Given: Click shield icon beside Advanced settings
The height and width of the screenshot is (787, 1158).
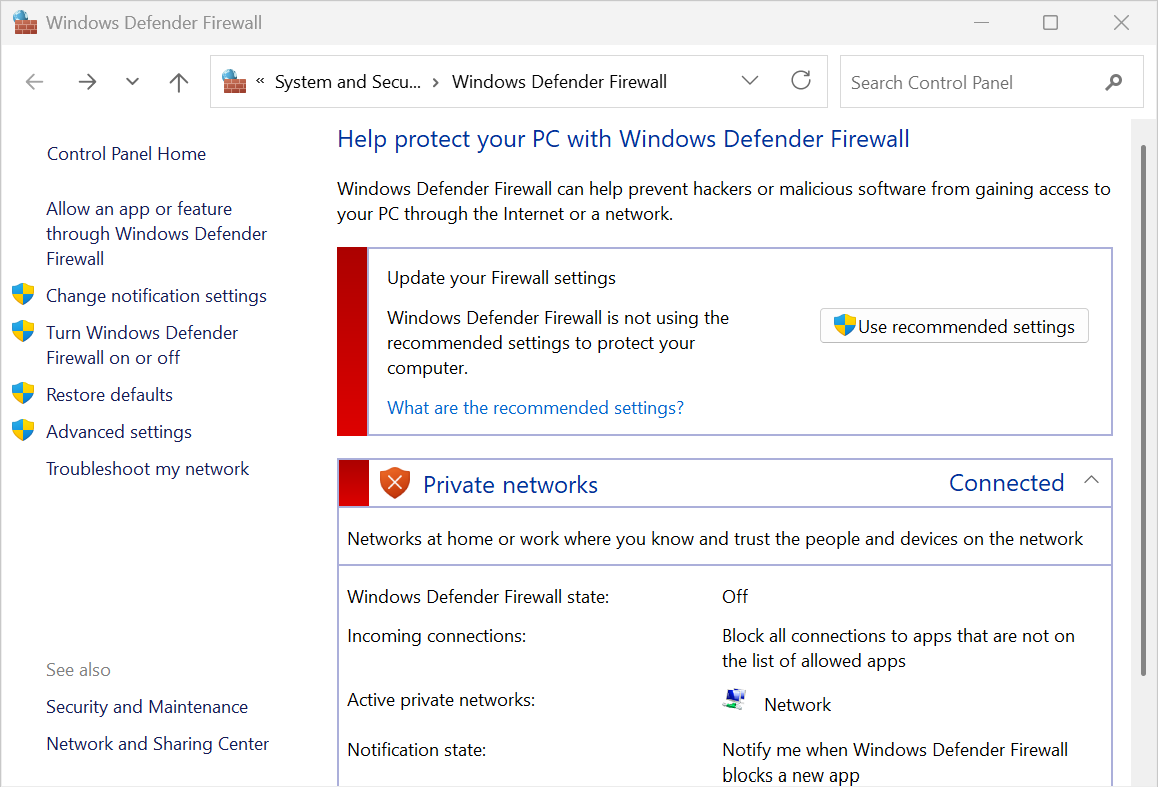Looking at the screenshot, I should 23,430.
